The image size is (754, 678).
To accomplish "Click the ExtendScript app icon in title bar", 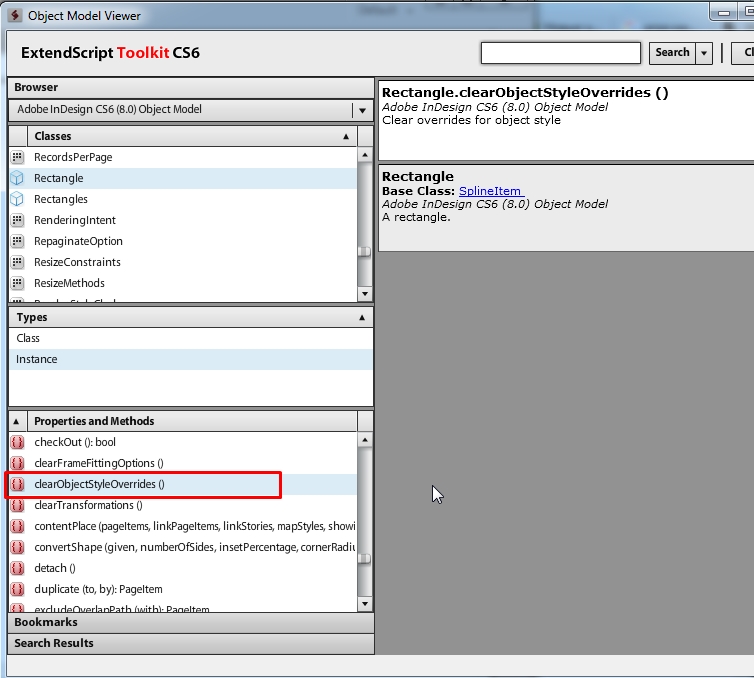I will coord(15,15).
